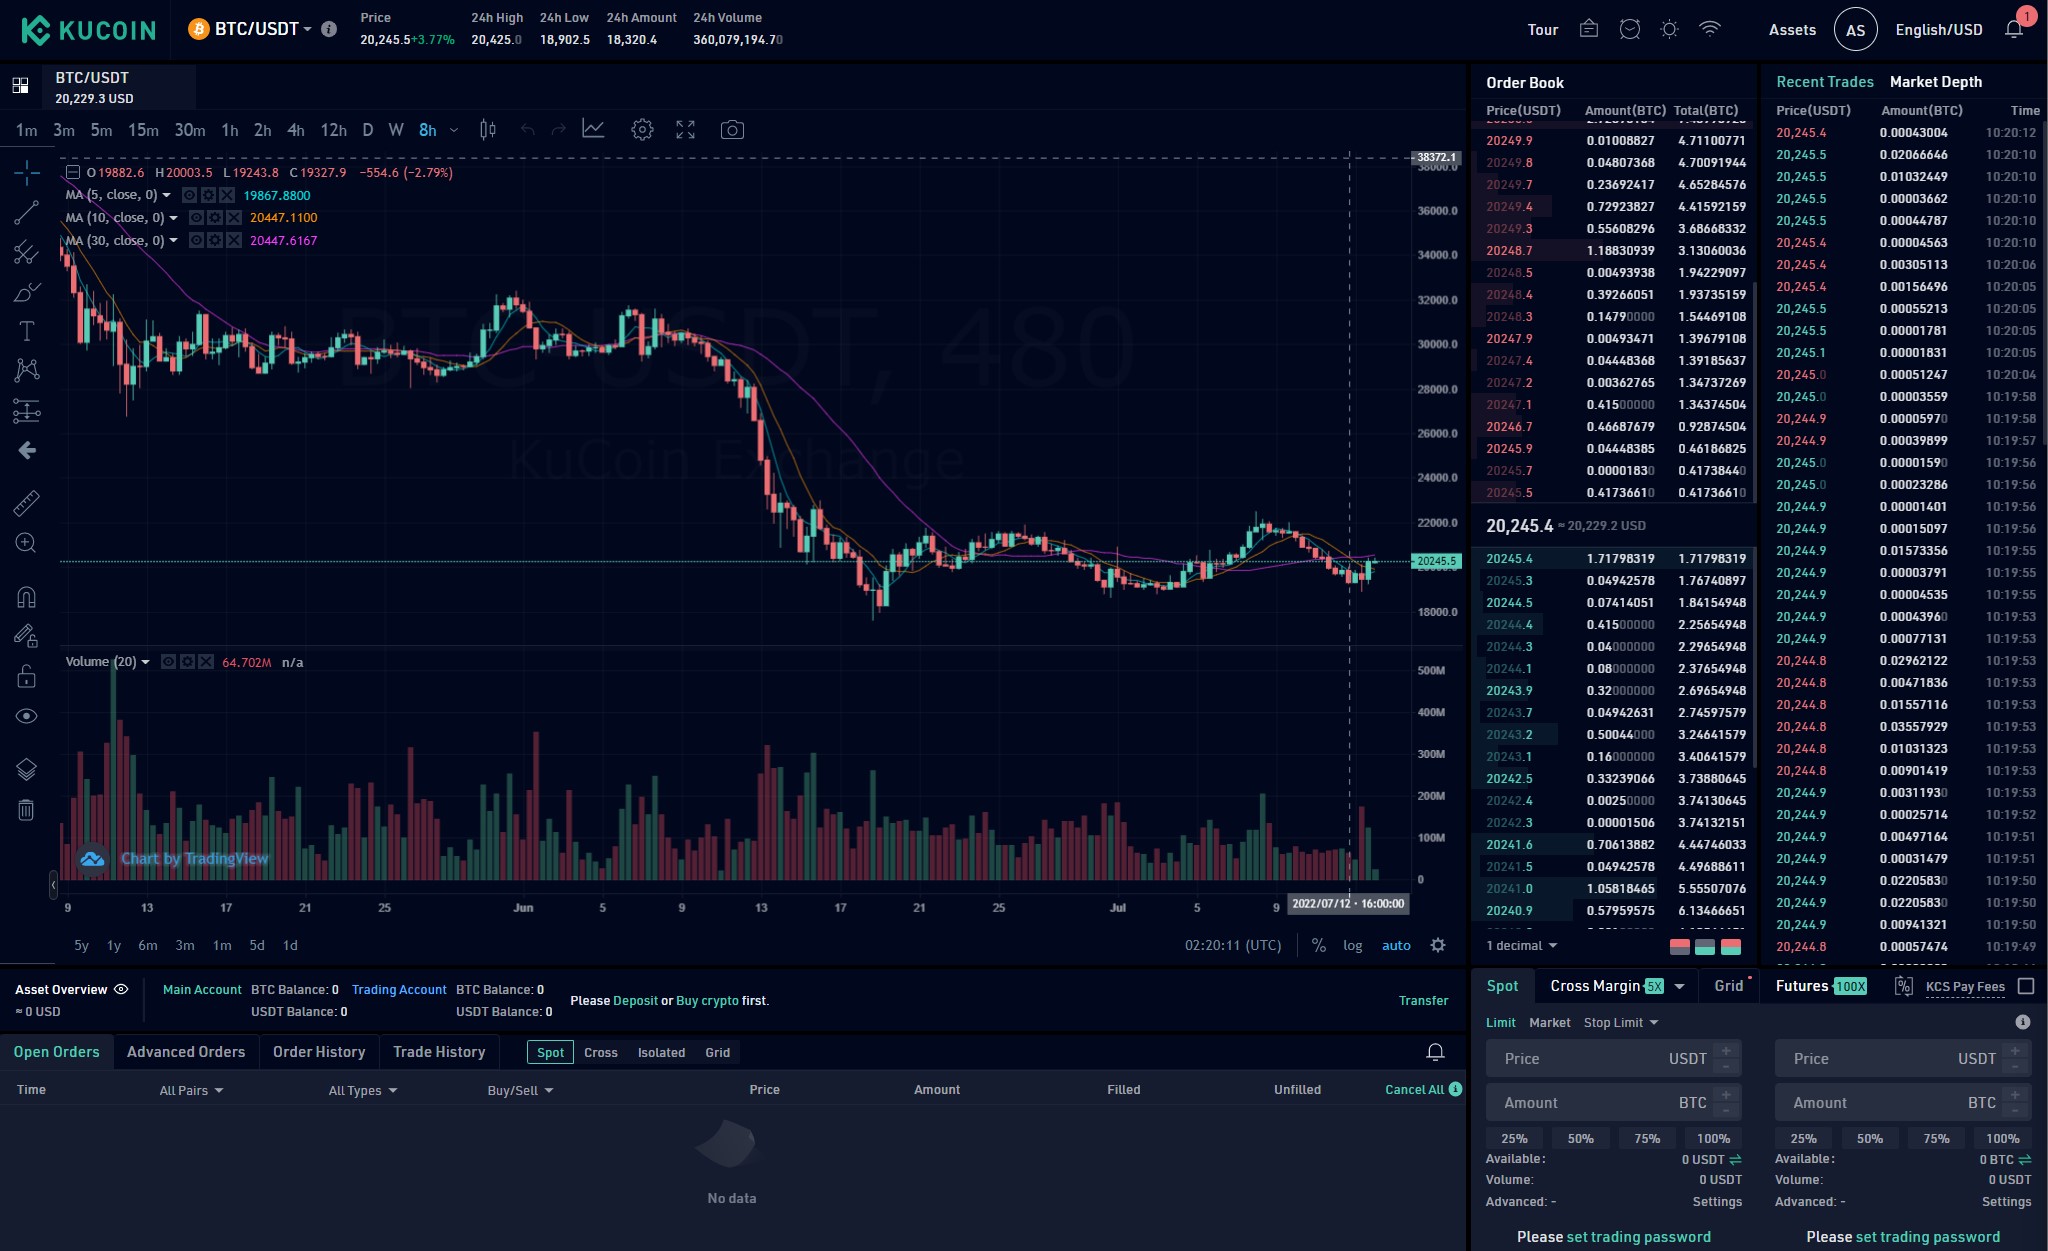This screenshot has height=1251, width=2048.
Task: Expand MA 5 indicator options
Action: (x=167, y=195)
